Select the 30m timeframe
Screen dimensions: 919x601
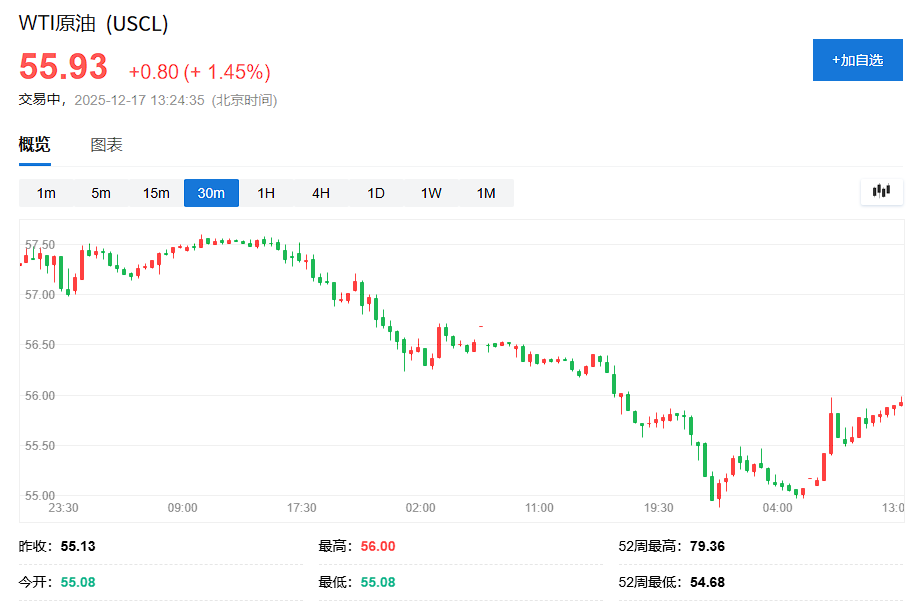point(211,193)
